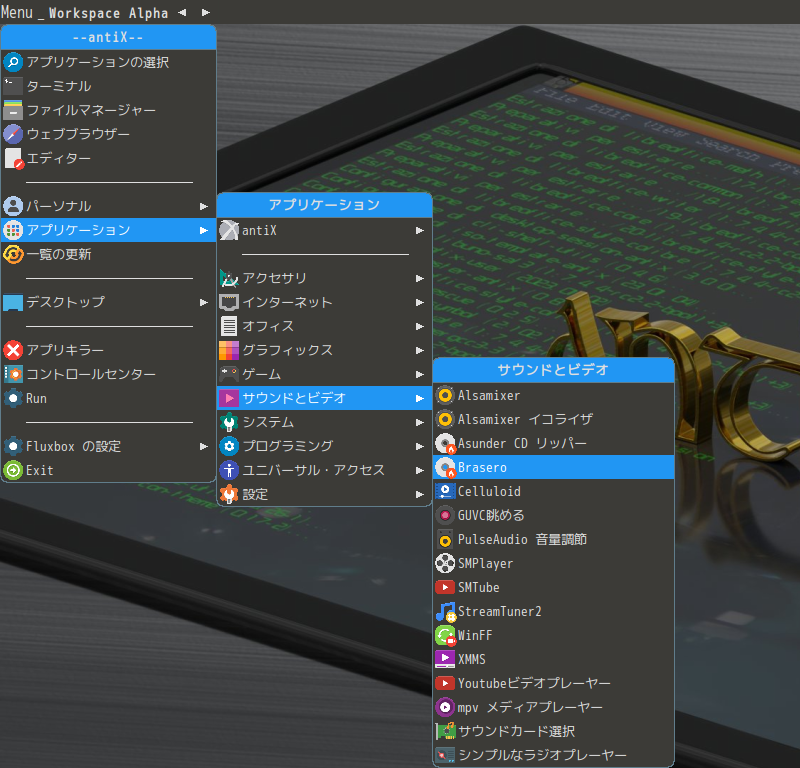Click the アクセサリ icon
800x768 pixels.
(229, 278)
